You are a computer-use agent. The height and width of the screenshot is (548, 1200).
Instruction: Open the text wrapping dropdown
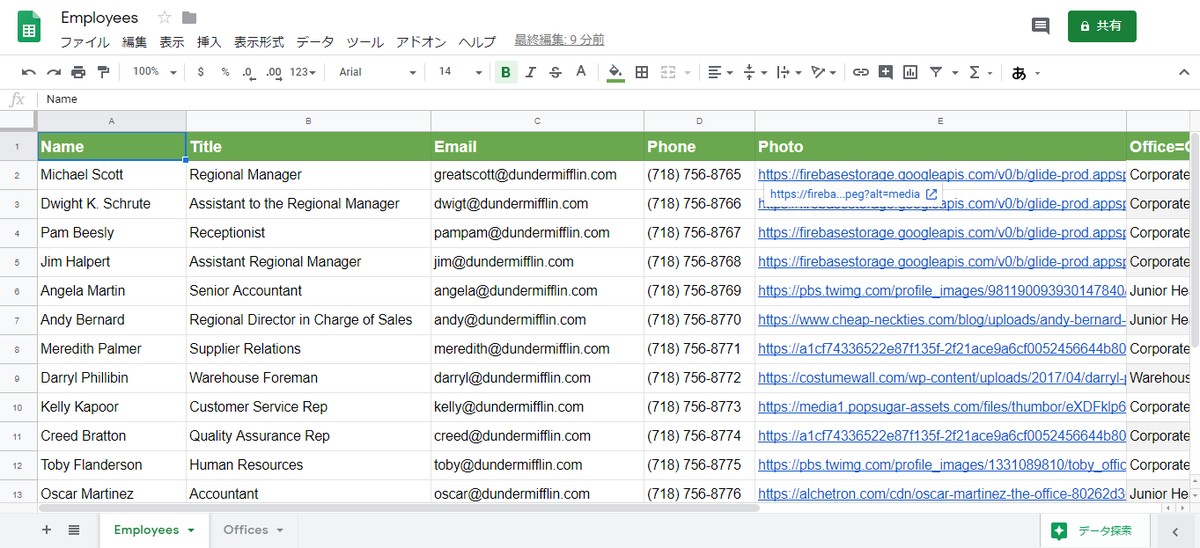point(789,72)
